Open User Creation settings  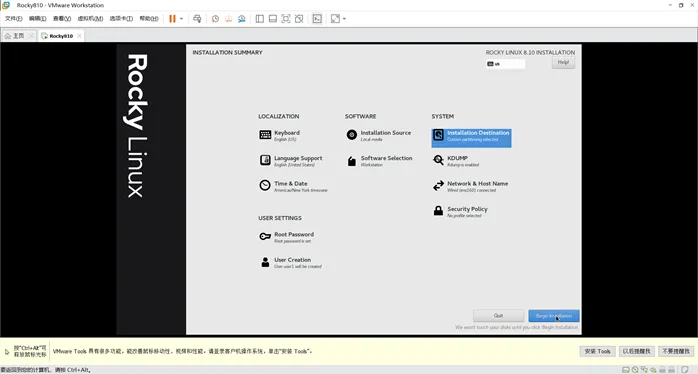(290, 262)
